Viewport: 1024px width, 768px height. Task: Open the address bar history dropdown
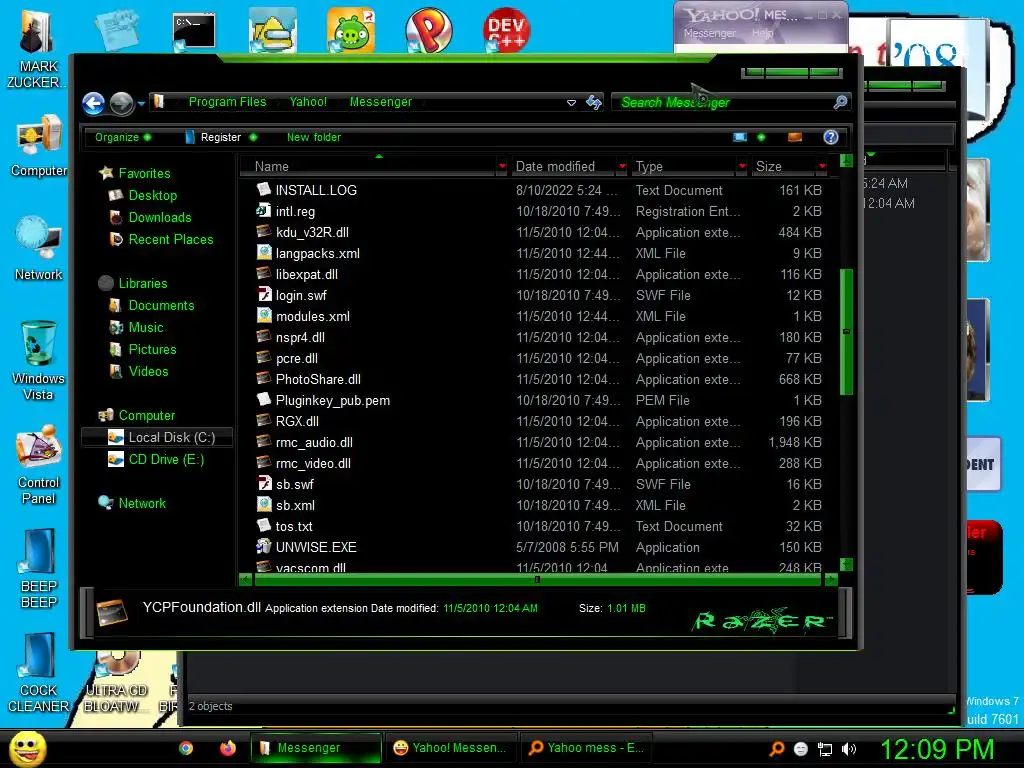click(x=571, y=103)
